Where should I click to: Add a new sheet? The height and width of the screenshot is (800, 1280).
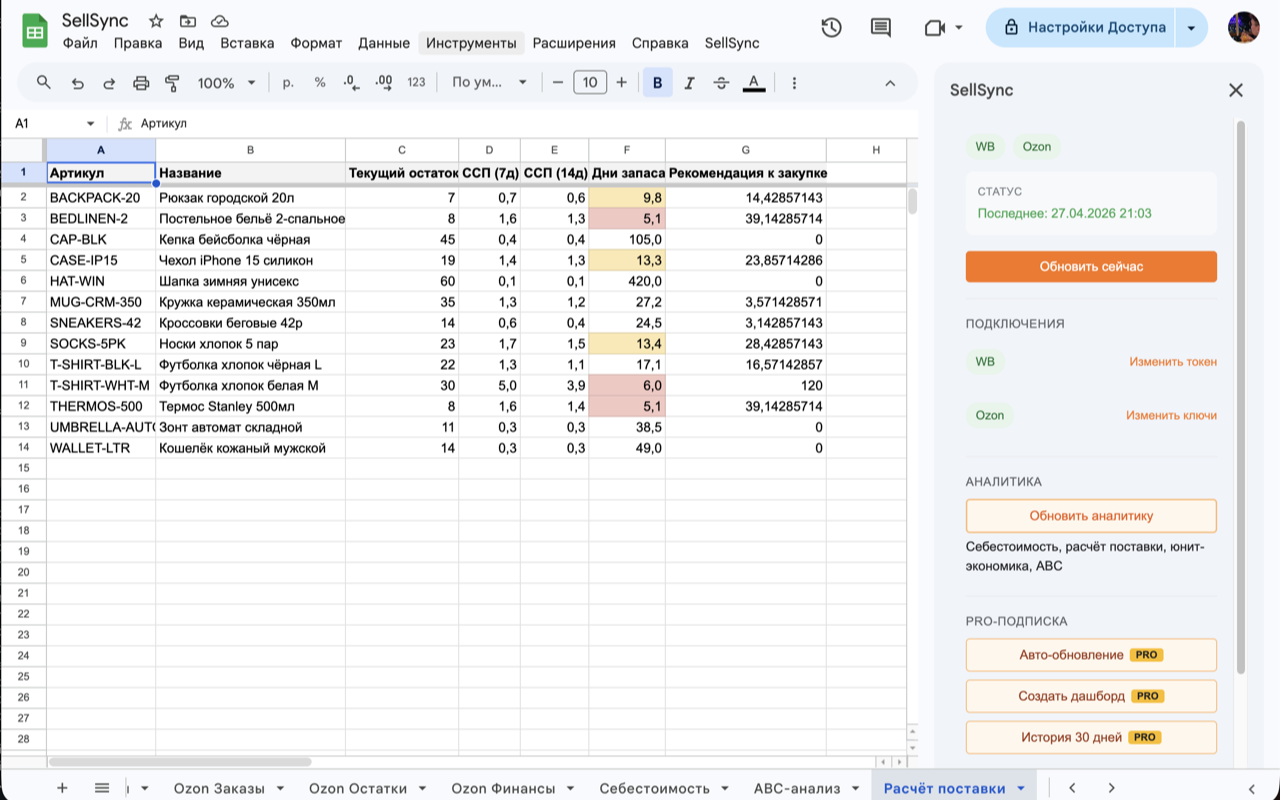62,788
